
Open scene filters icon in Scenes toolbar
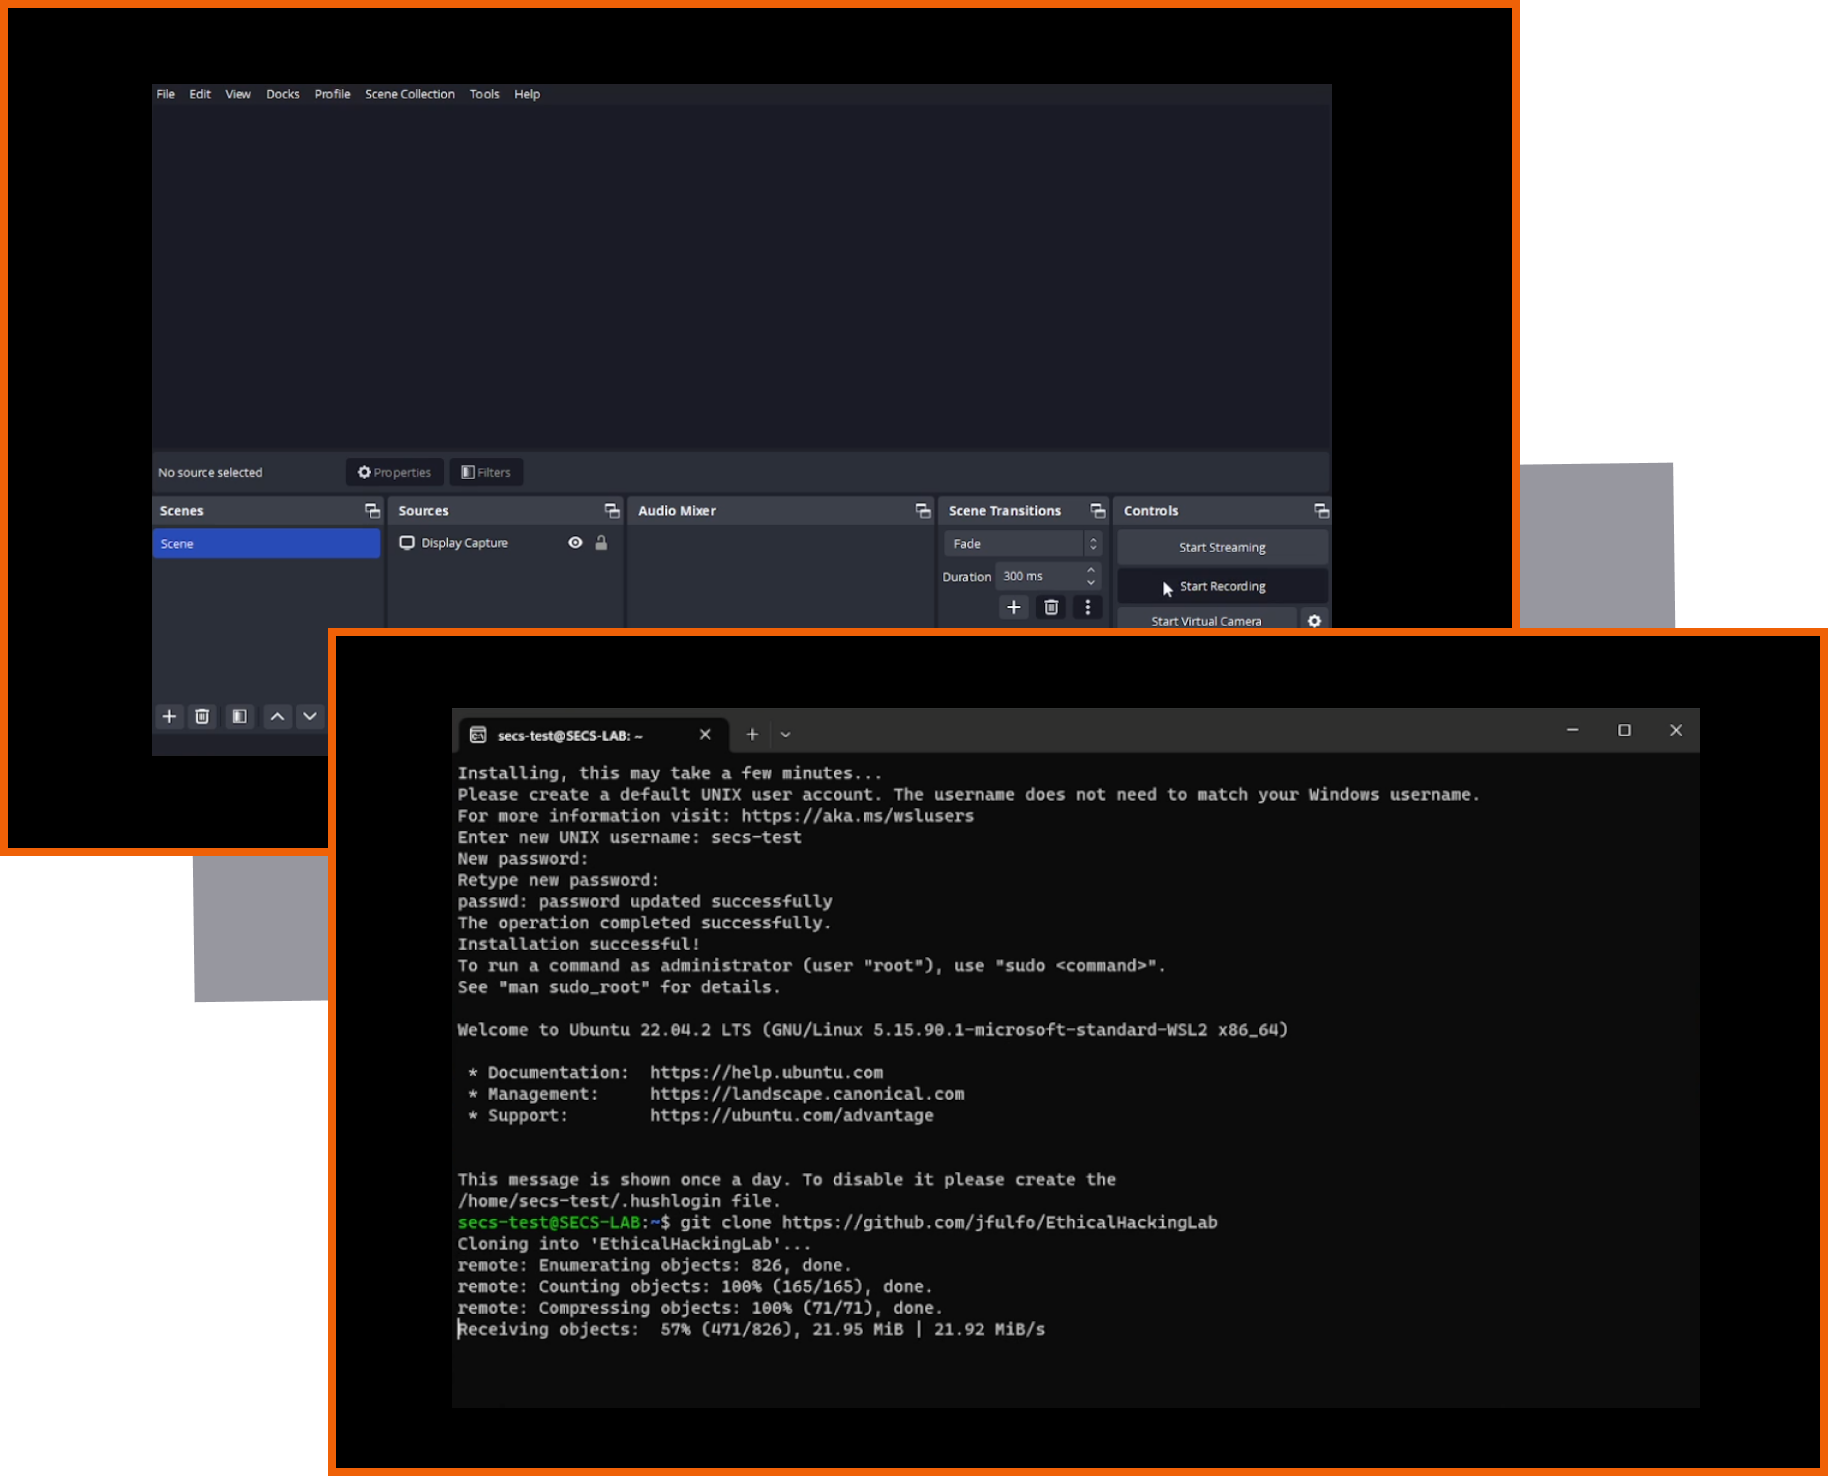click(239, 716)
